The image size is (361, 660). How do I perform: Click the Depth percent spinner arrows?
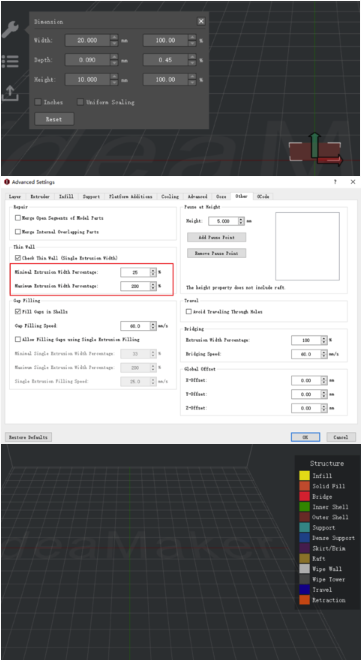(192, 60)
